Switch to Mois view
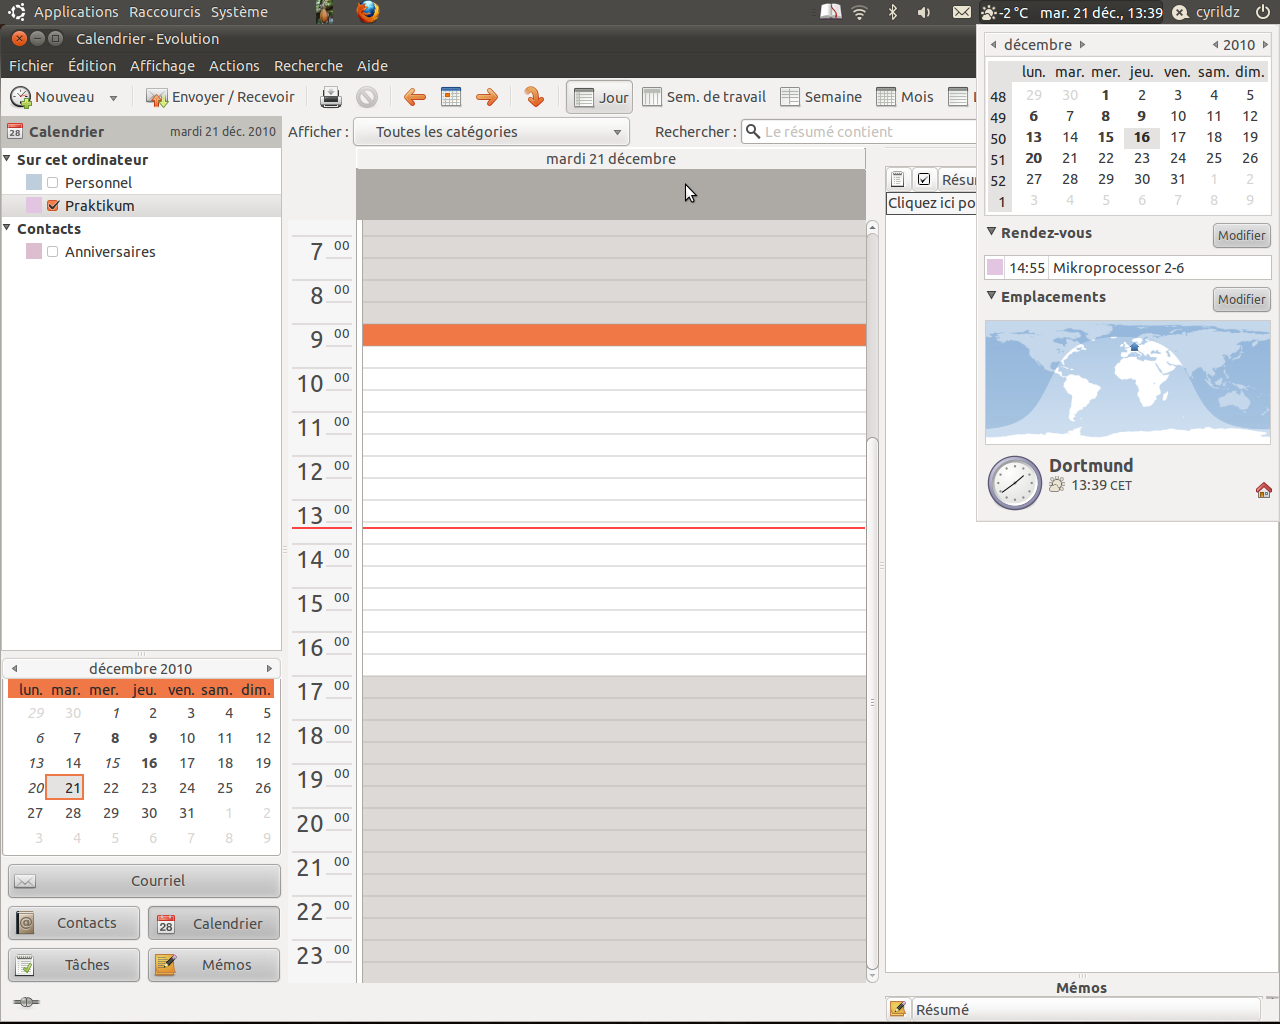The width and height of the screenshot is (1280, 1024). (x=905, y=97)
